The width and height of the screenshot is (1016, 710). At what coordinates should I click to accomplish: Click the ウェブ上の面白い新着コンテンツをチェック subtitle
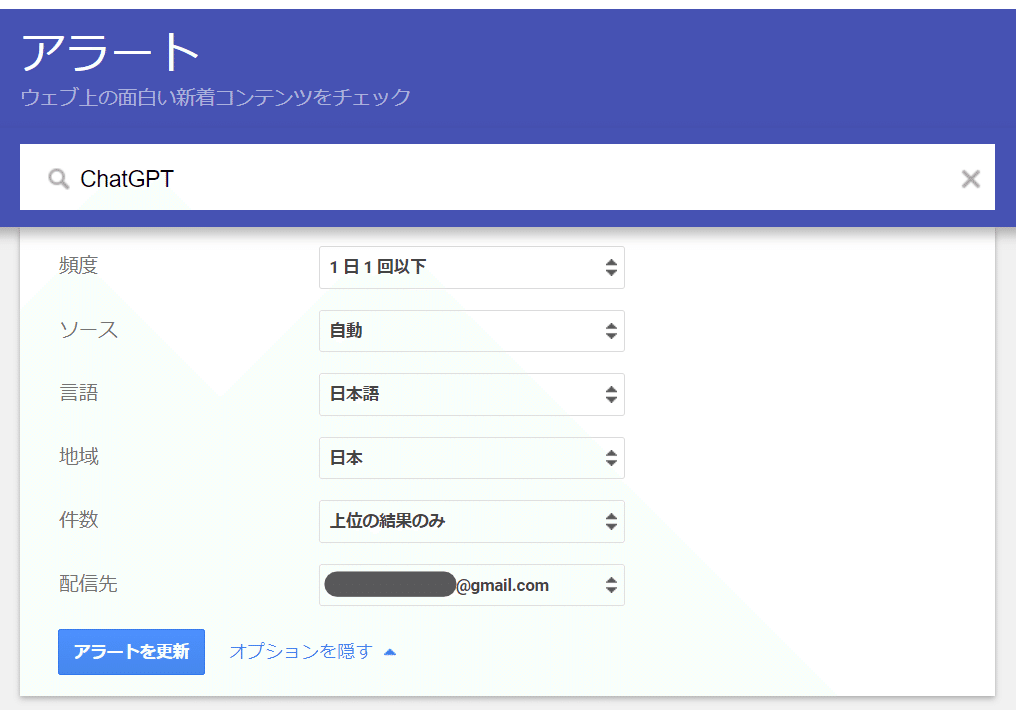216,97
